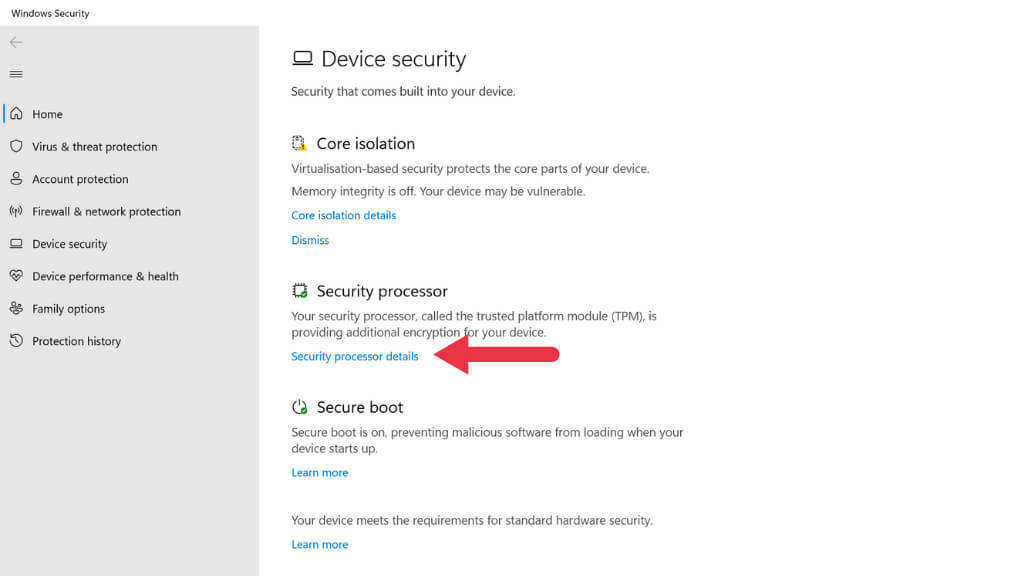Click the Family options people icon

click(16, 309)
